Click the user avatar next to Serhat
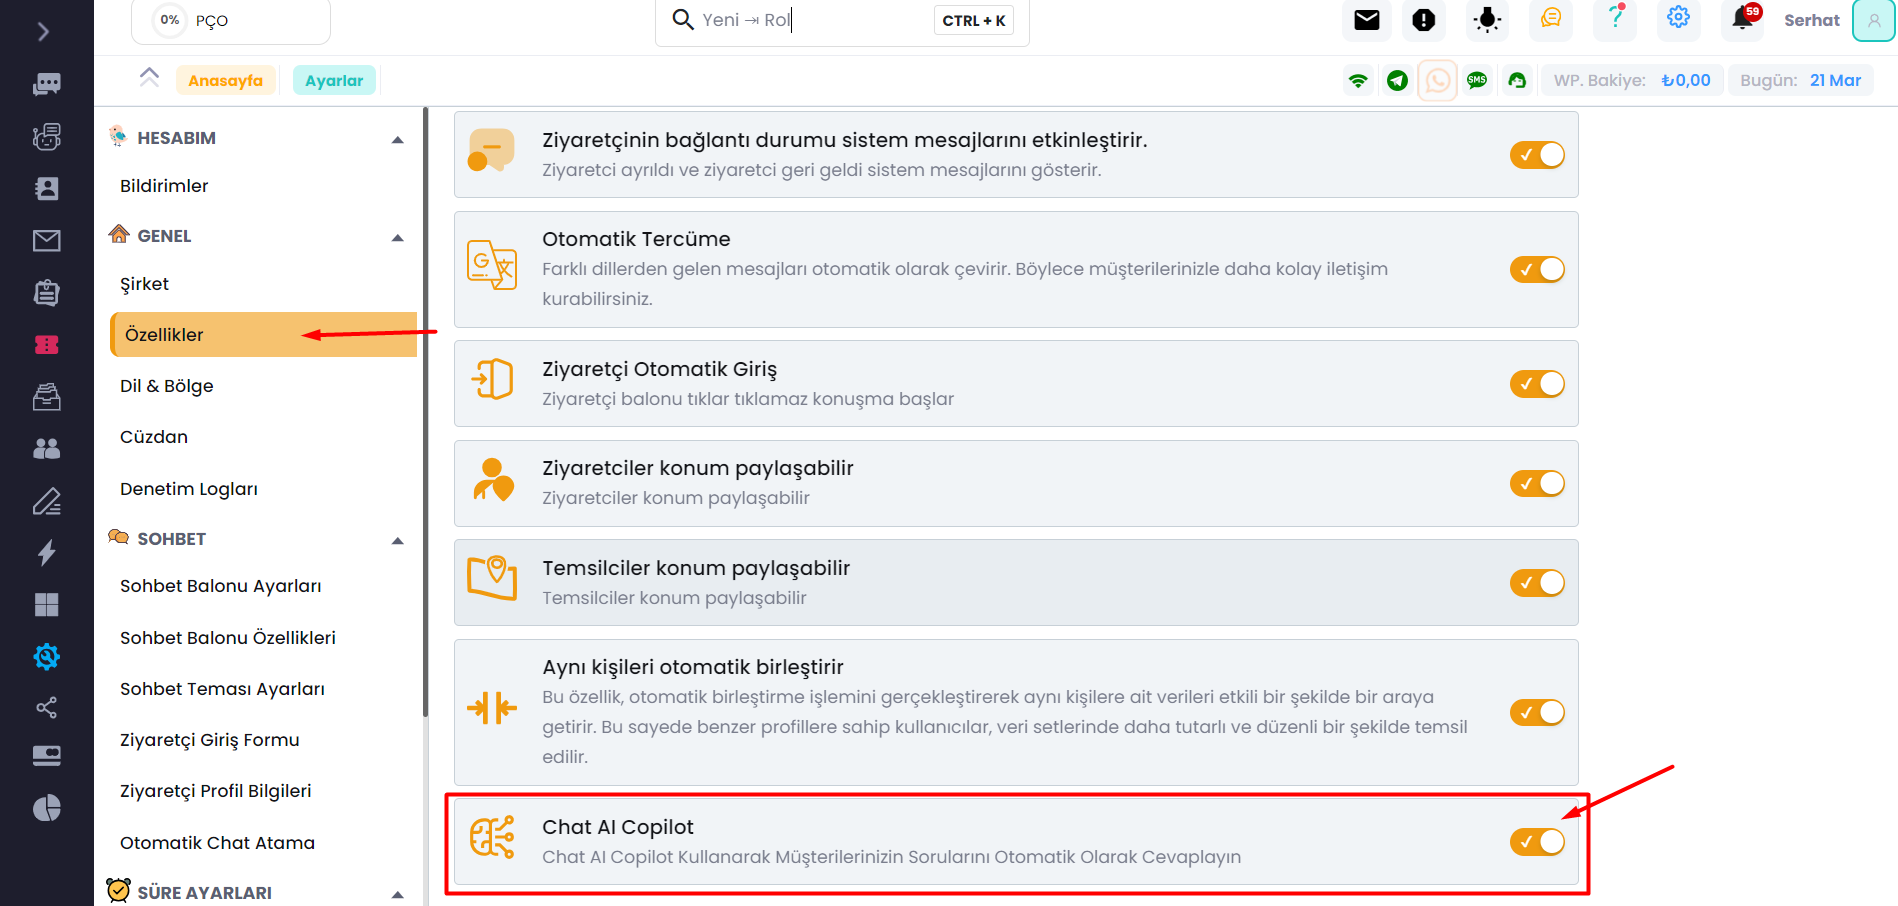1898x906 pixels. 1874,20
